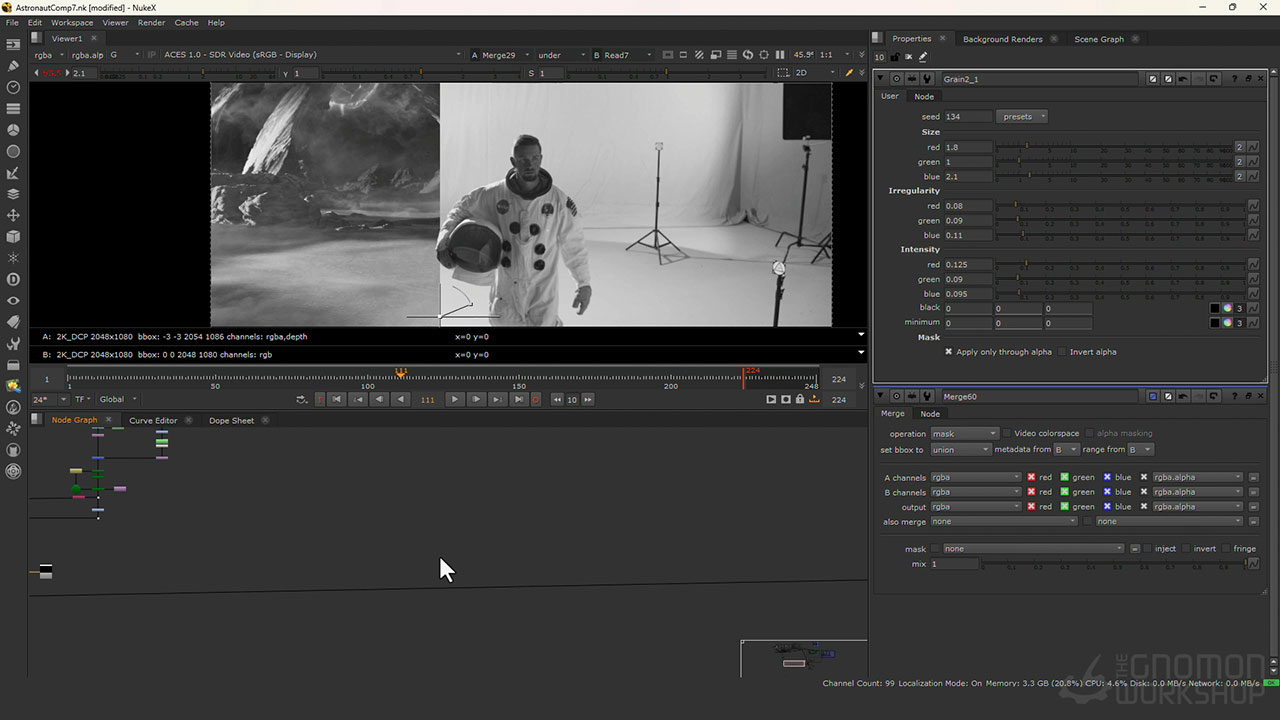1280x720 pixels.
Task: Open the Render menu
Action: click(151, 22)
